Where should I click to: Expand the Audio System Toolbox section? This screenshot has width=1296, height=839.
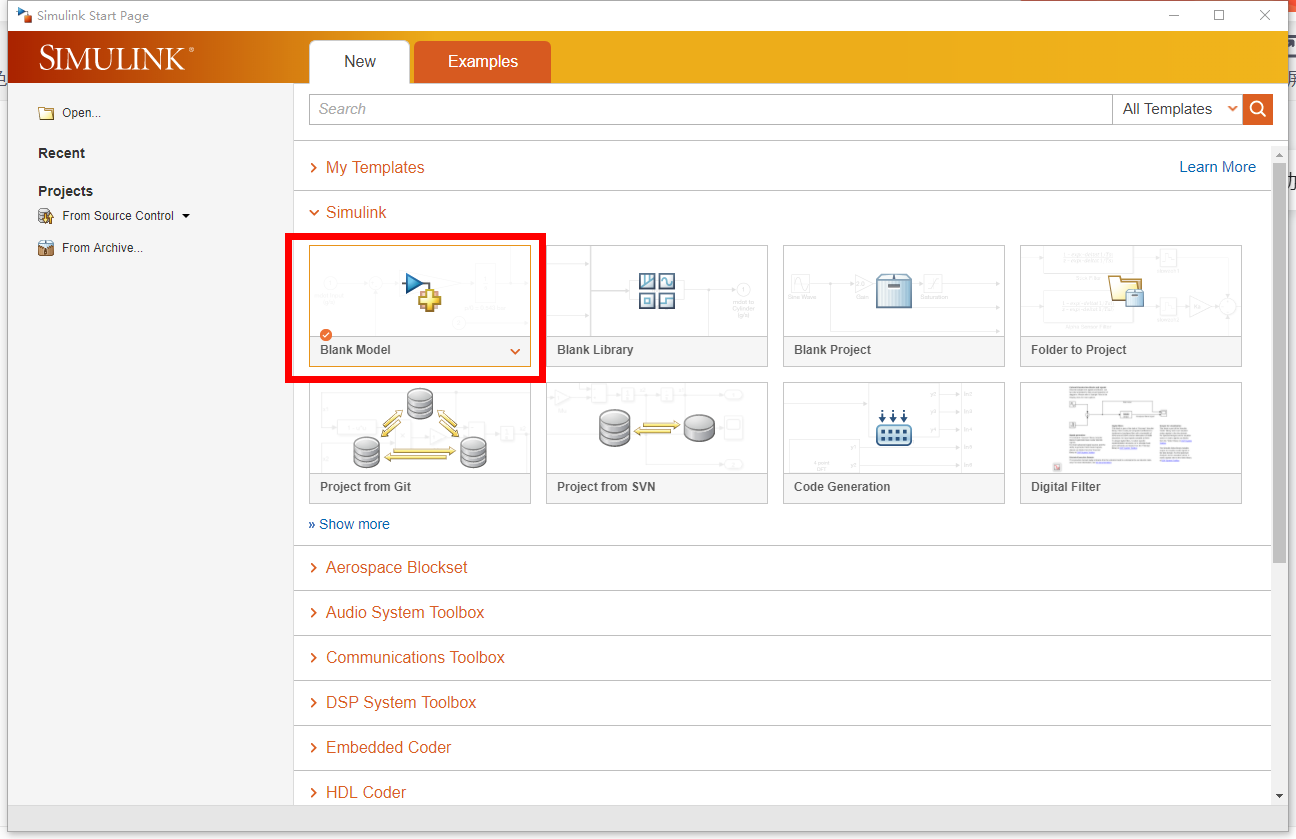tap(397, 612)
